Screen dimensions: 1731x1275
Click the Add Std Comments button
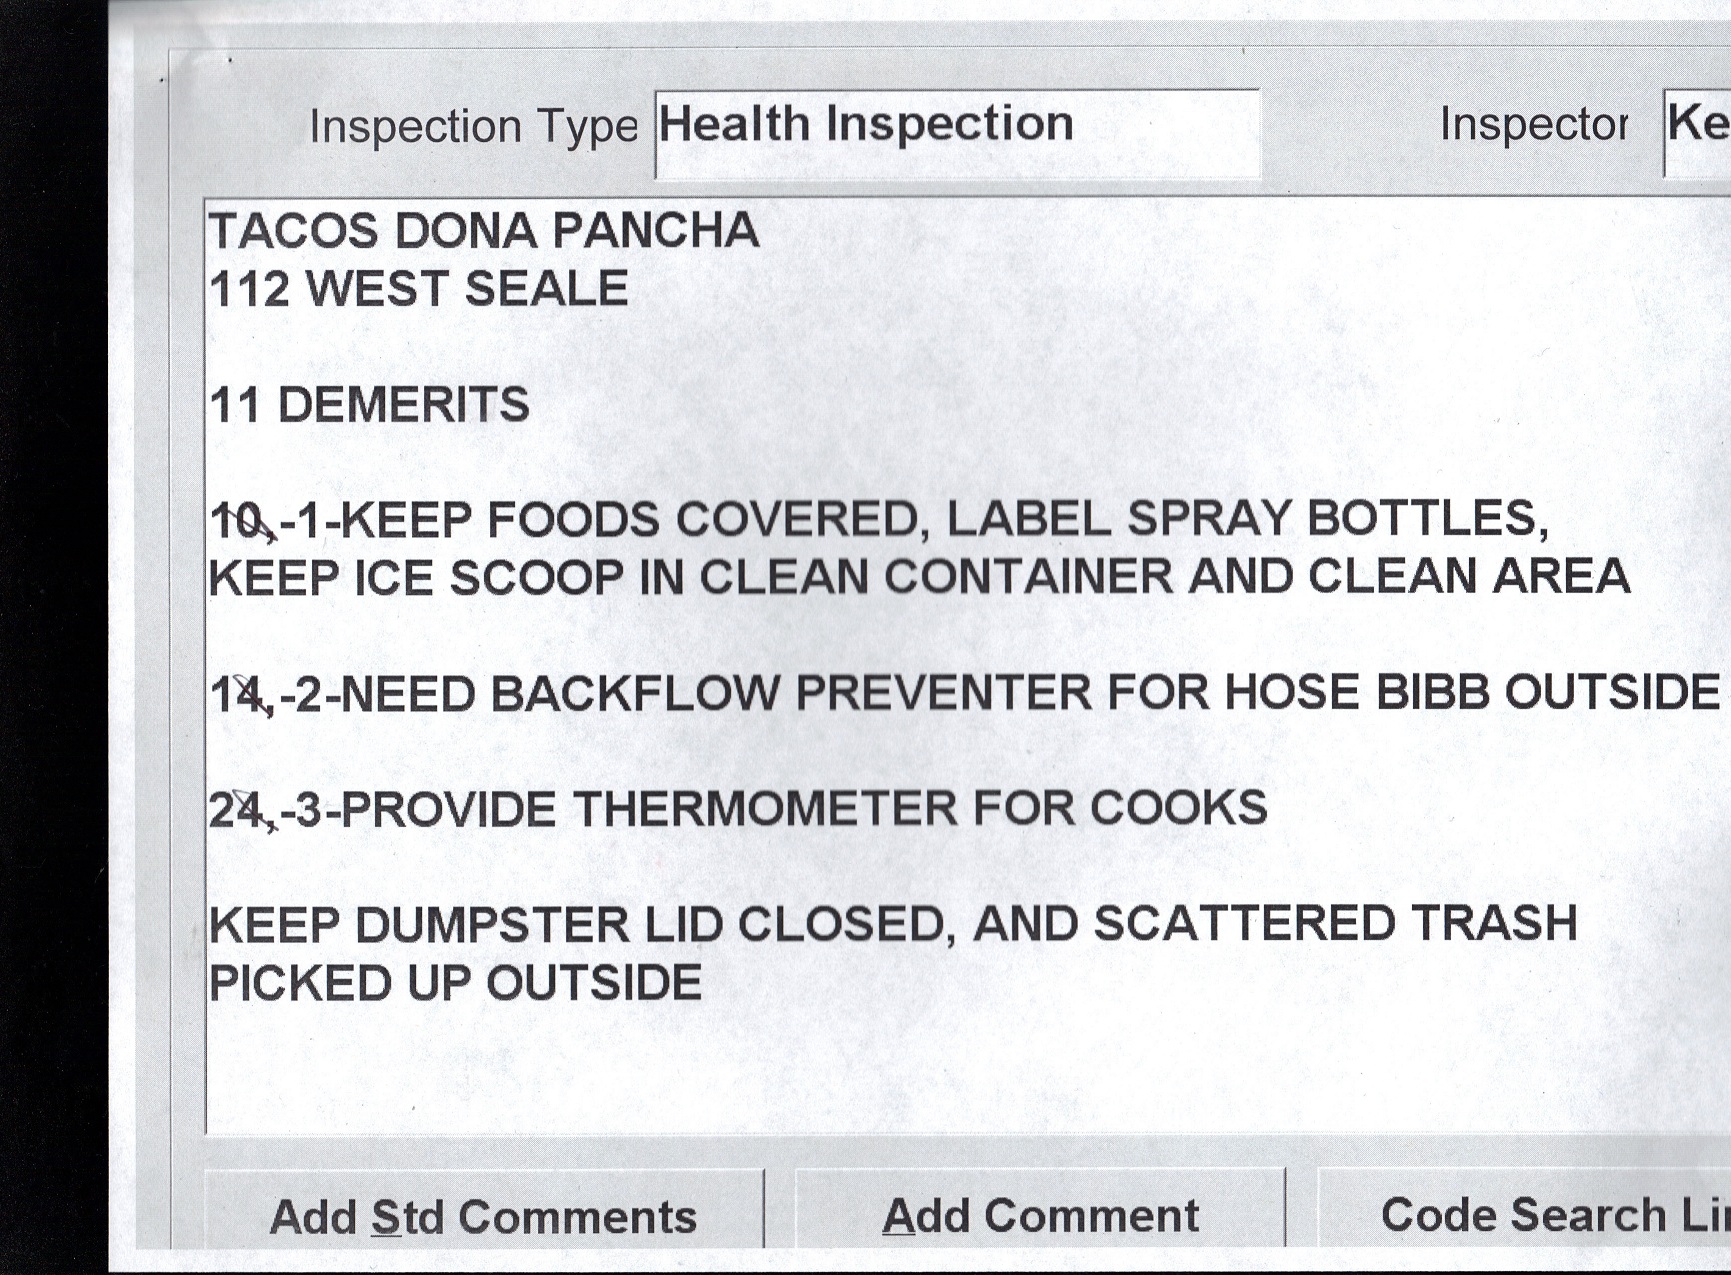[x=483, y=1214]
